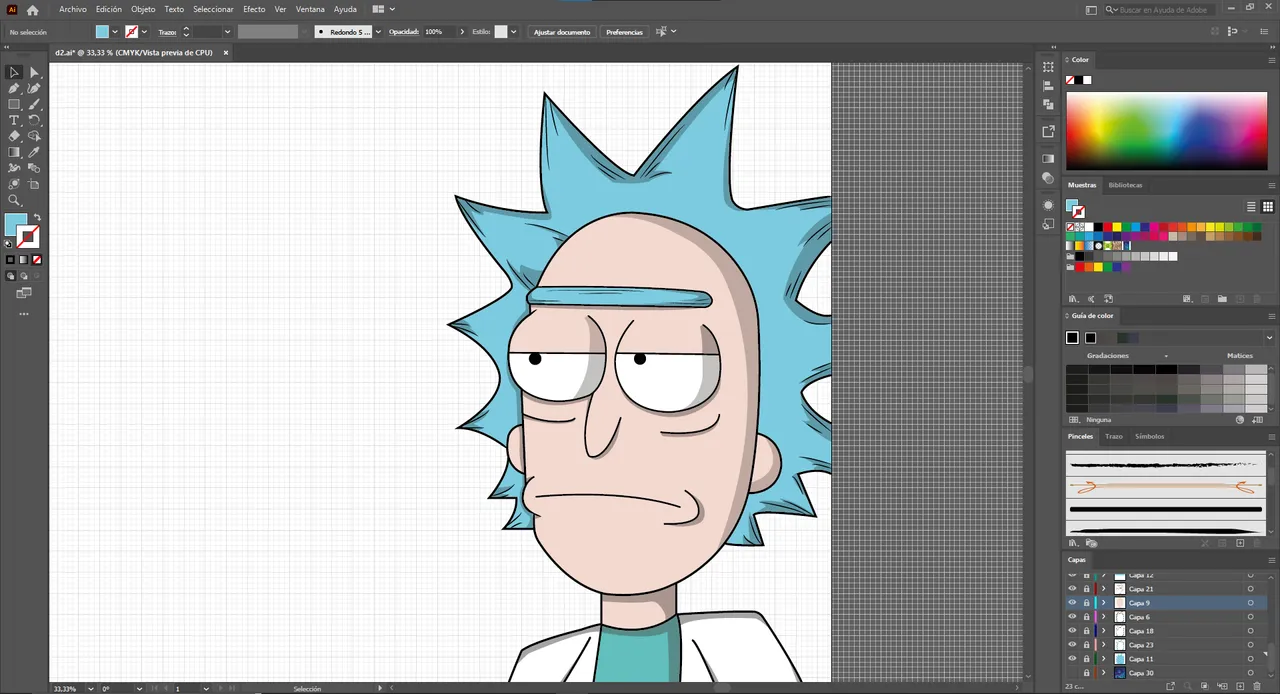Image resolution: width=1280 pixels, height=694 pixels.
Task: Select the Gradient tool
Action: (x=14, y=152)
